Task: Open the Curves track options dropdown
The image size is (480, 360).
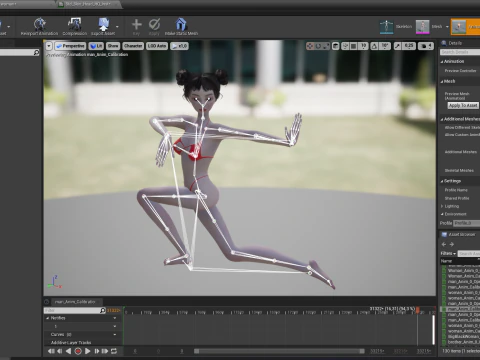Action: pyautogui.click(x=115, y=334)
